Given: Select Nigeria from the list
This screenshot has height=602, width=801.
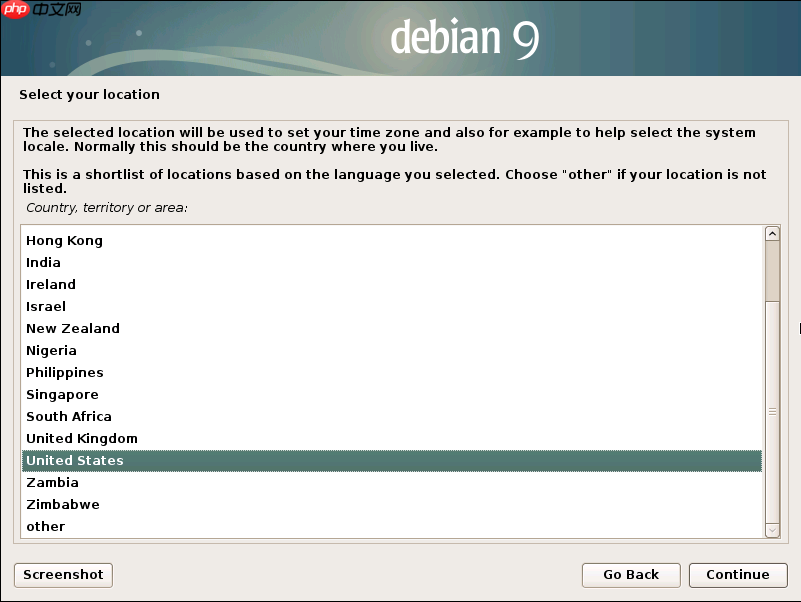Looking at the screenshot, I should tap(51, 350).
